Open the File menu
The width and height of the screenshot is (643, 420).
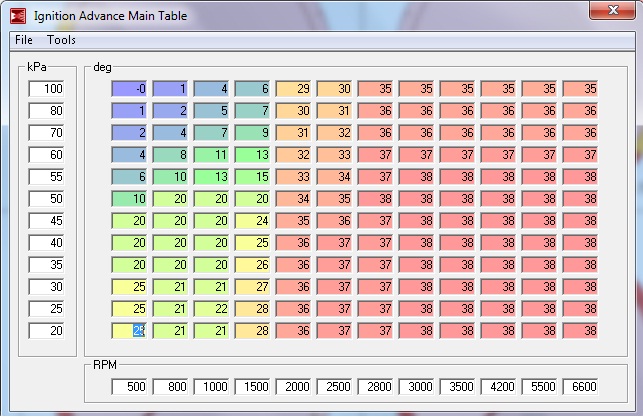24,40
